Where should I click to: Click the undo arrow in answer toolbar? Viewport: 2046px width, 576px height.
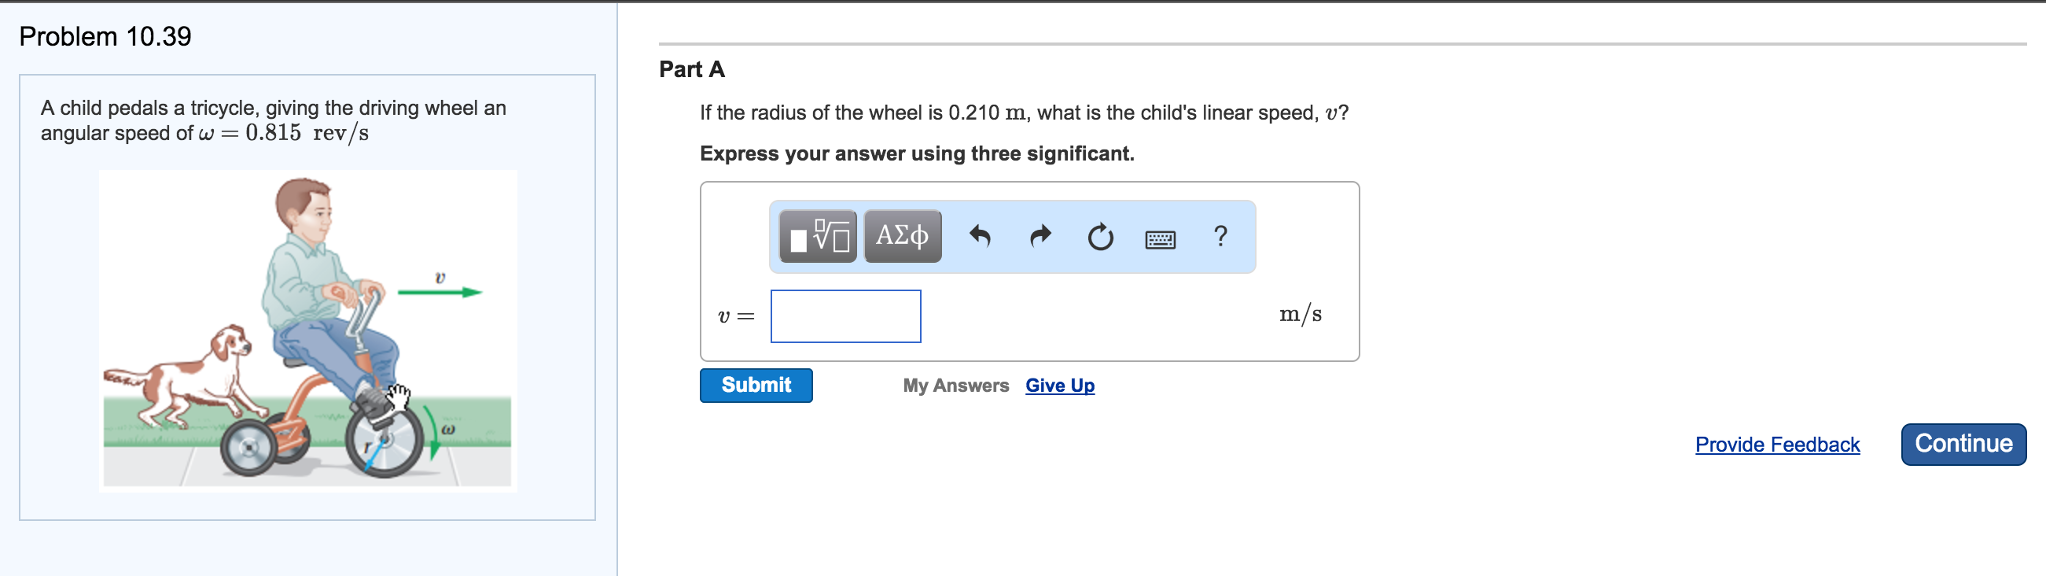(978, 236)
